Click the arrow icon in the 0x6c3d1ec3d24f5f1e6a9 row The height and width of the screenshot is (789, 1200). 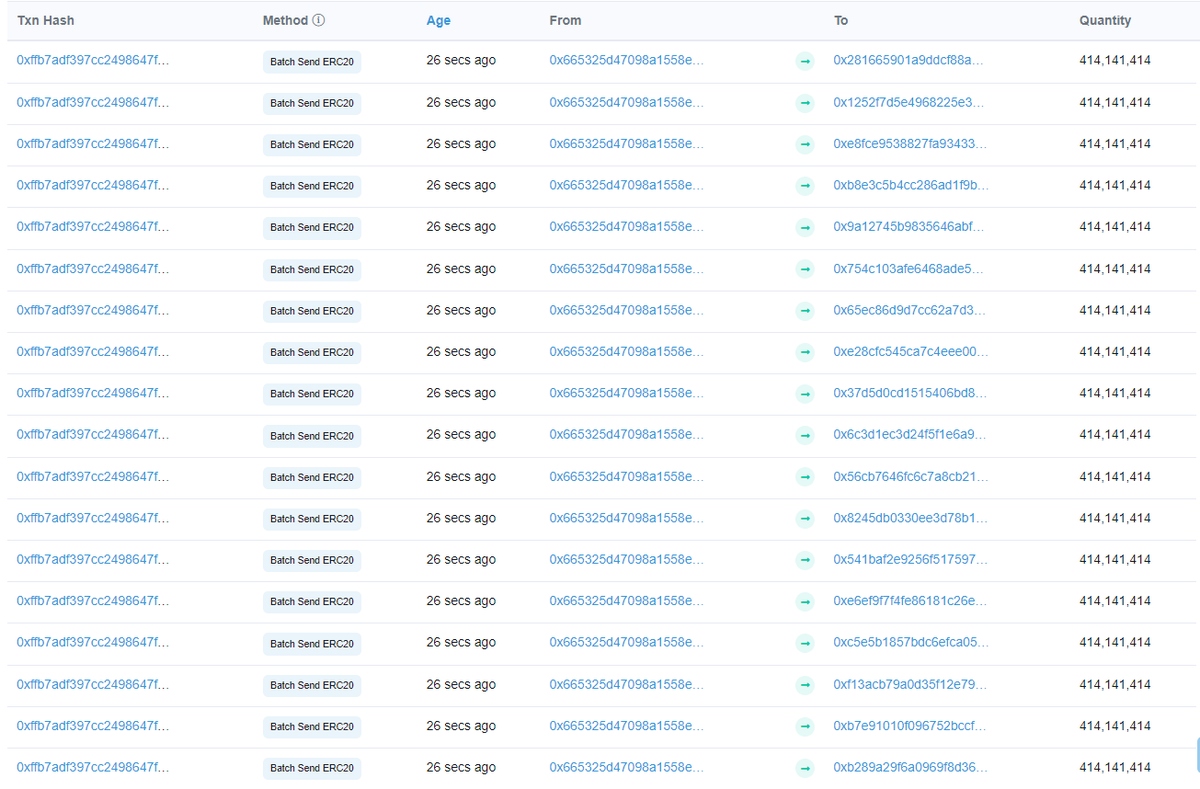[x=805, y=436]
